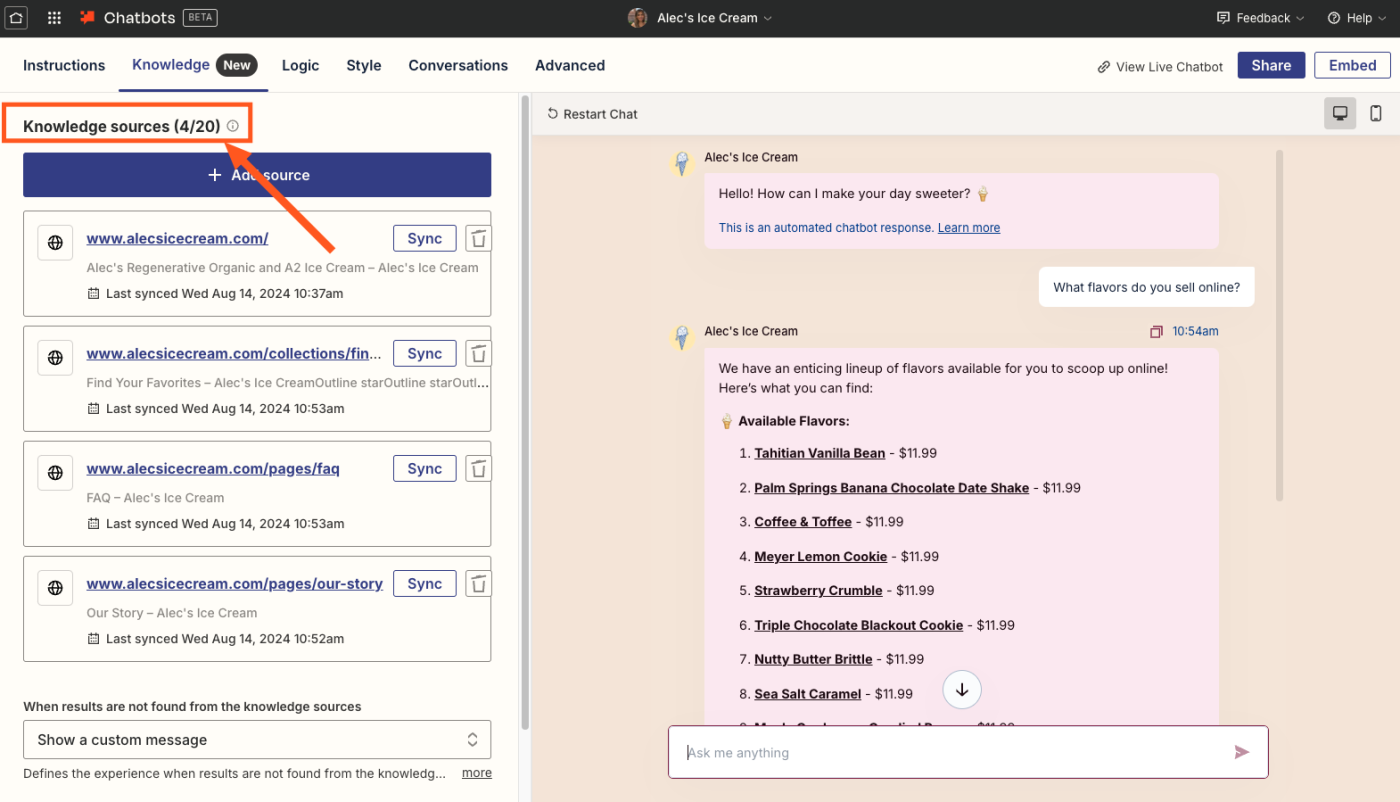1400x802 pixels.
Task: Open the pages/faq source link
Action: click(213, 469)
